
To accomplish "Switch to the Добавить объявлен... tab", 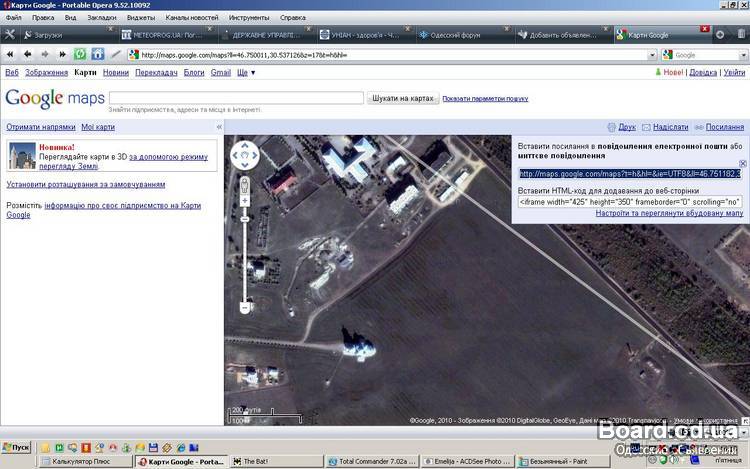I will (x=563, y=35).
